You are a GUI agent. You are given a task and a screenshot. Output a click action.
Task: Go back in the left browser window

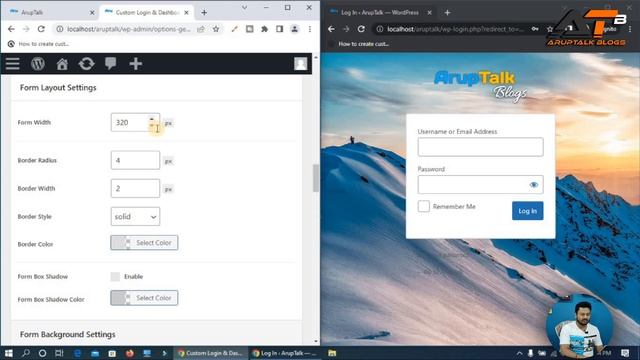(x=11, y=29)
